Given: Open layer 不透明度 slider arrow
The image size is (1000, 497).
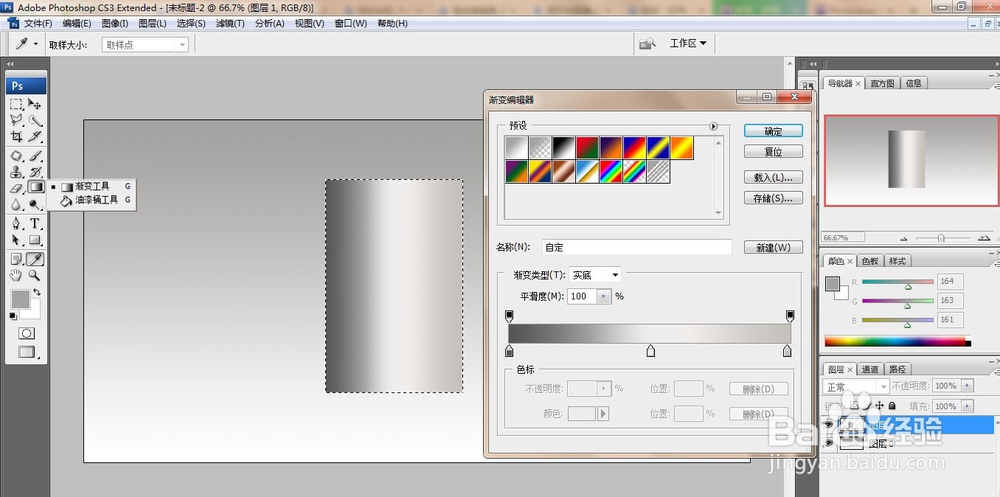Looking at the screenshot, I should (x=967, y=386).
